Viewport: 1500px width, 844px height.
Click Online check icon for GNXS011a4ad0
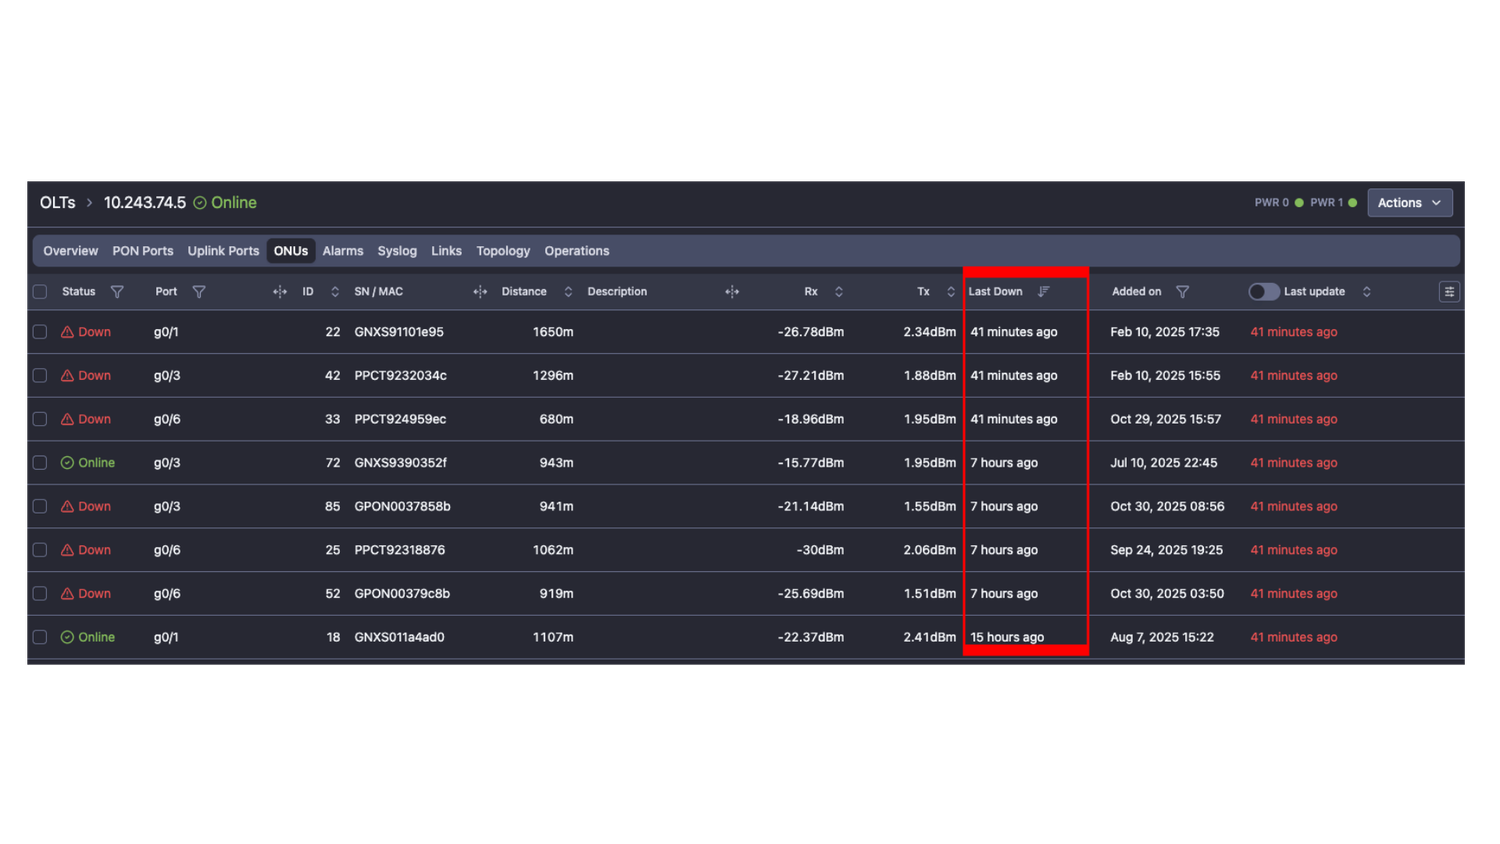pos(67,637)
